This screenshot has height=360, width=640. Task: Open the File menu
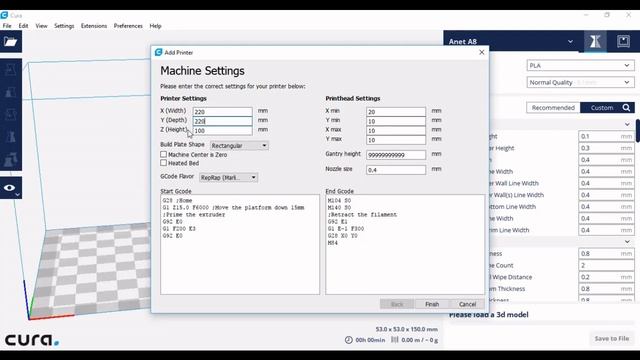[7, 26]
